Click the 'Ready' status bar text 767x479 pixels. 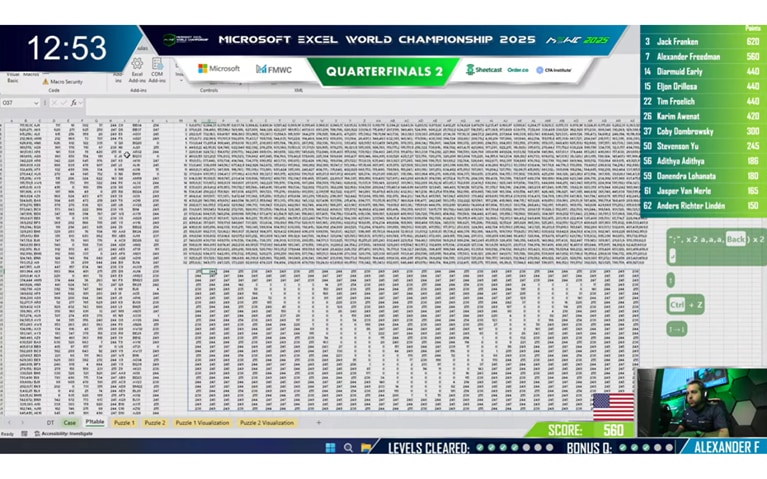(x=7, y=433)
